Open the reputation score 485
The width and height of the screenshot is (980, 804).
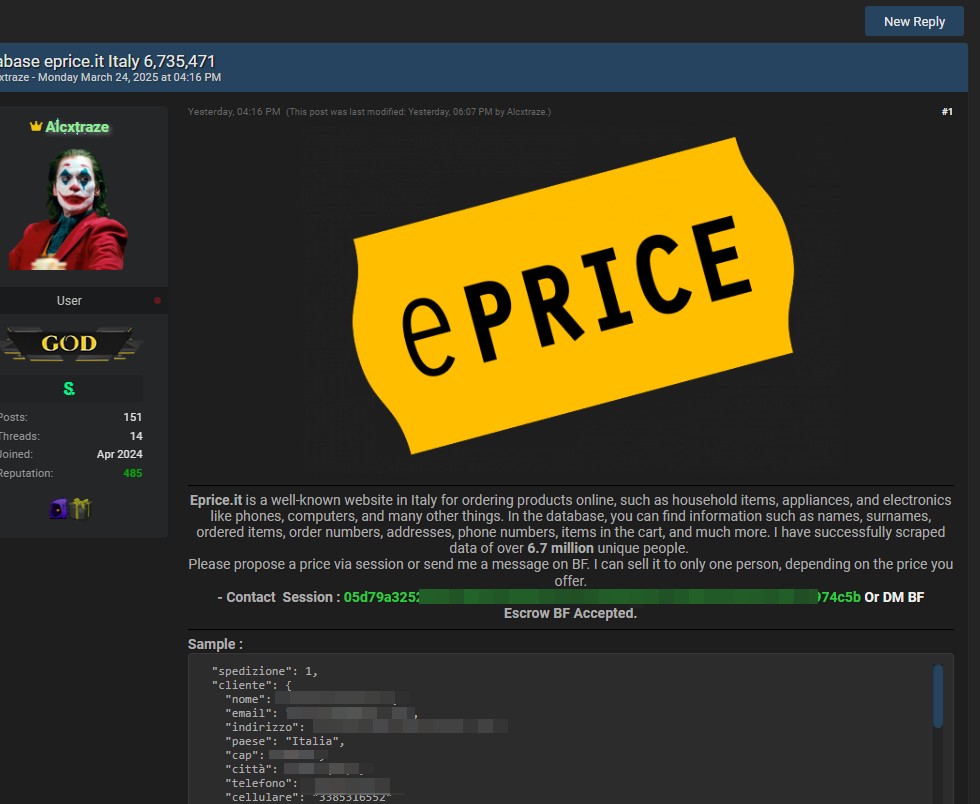point(132,473)
